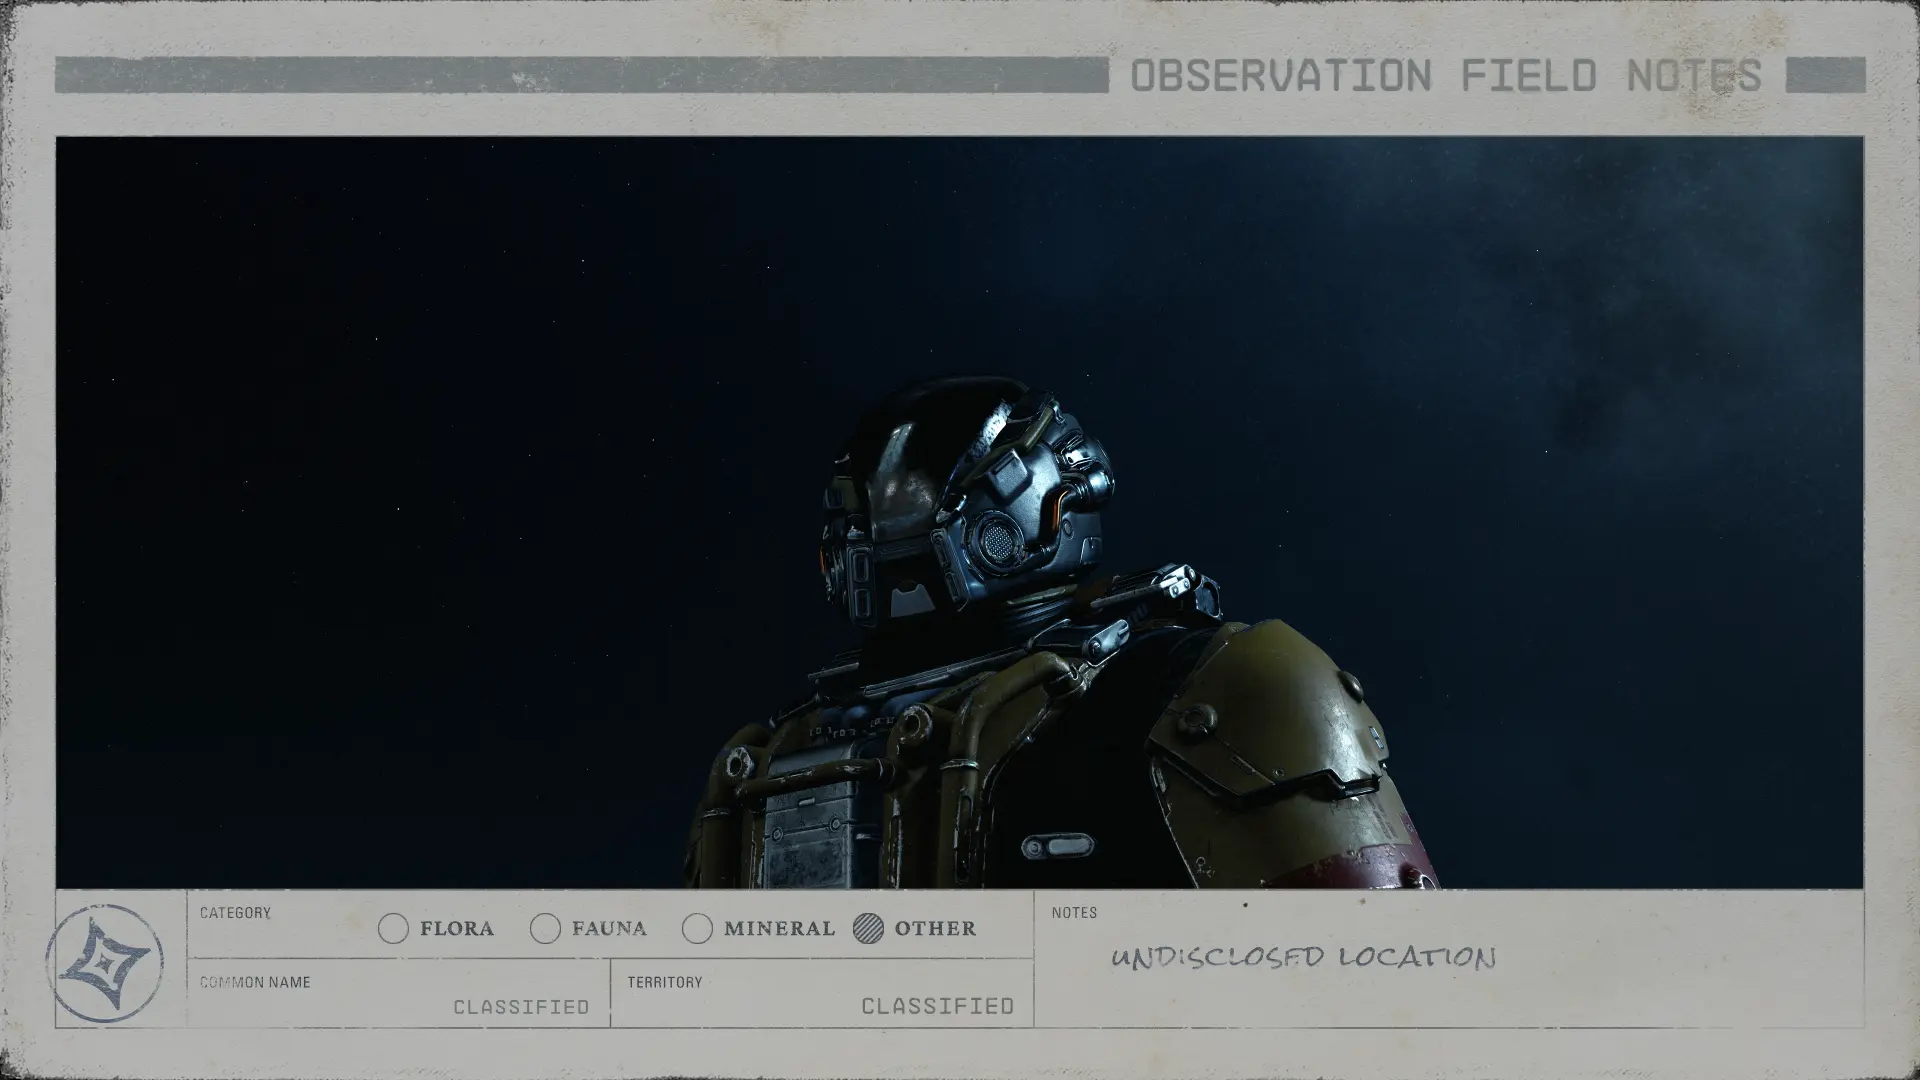Click the 'TERRITORY' field label
The width and height of the screenshot is (1920, 1080).
click(x=665, y=983)
